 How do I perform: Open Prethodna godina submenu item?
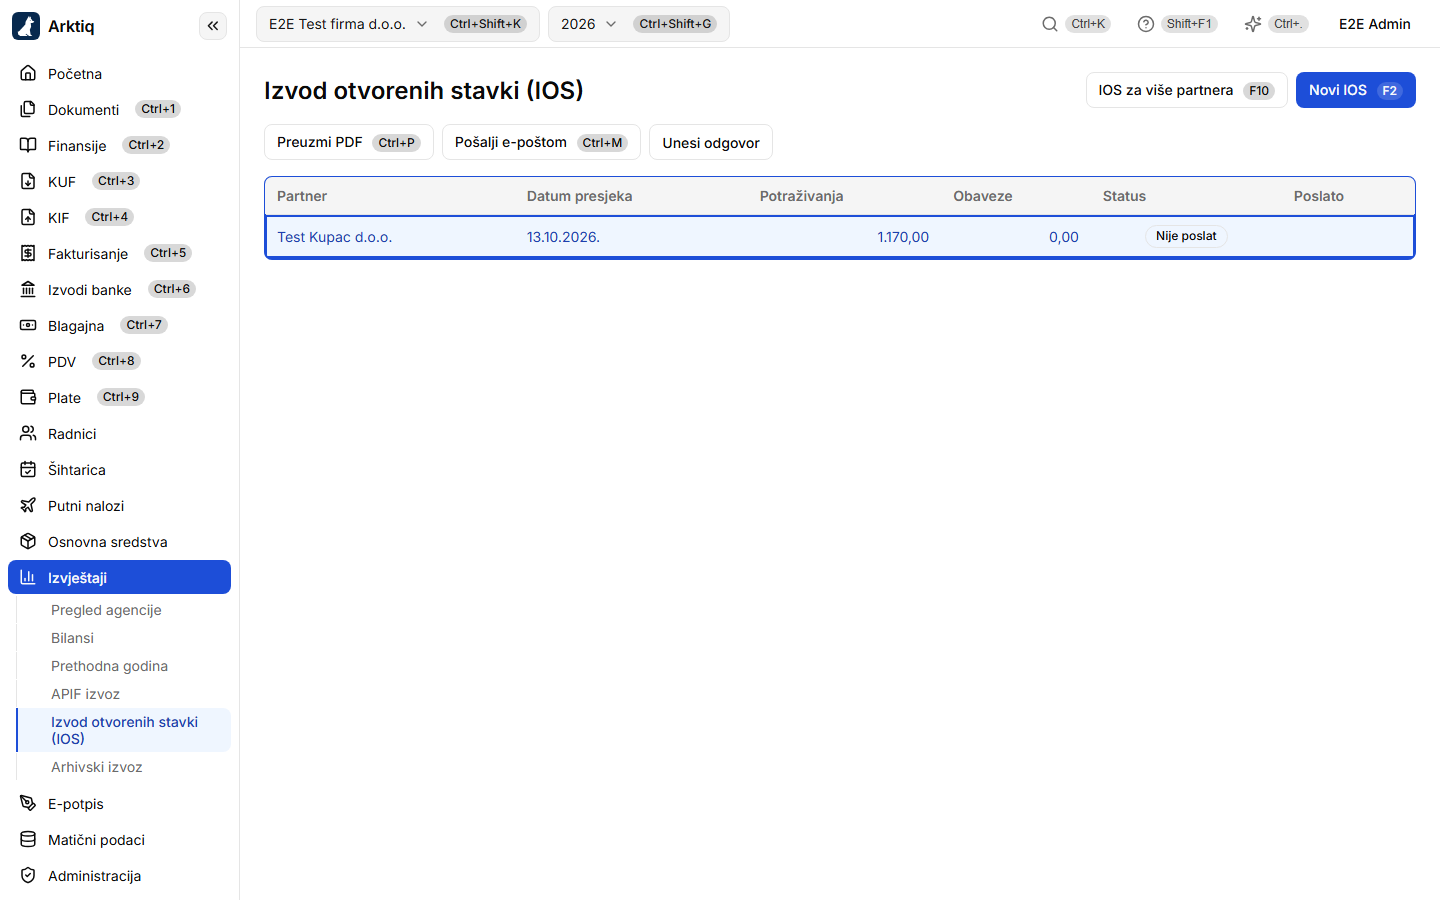pos(109,666)
